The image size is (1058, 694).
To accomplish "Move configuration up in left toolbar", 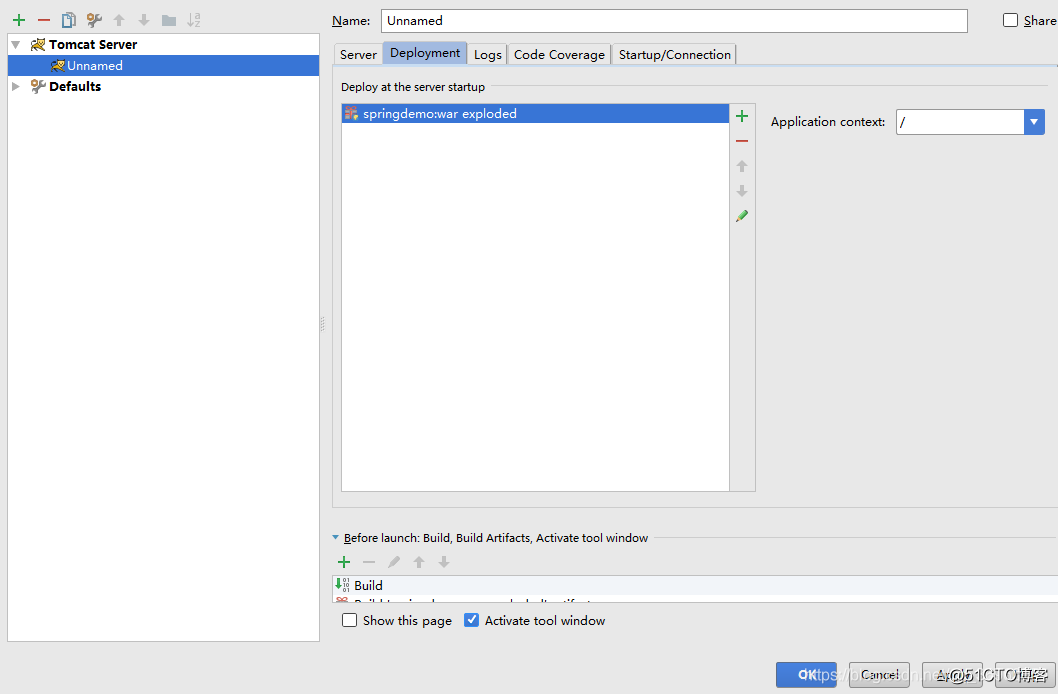I will tap(119, 20).
